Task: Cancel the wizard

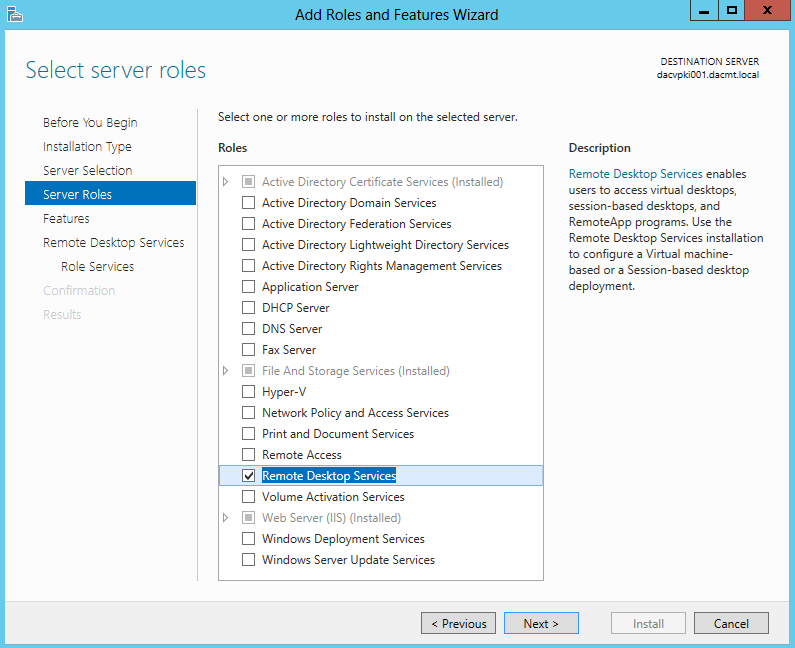Action: 731,623
